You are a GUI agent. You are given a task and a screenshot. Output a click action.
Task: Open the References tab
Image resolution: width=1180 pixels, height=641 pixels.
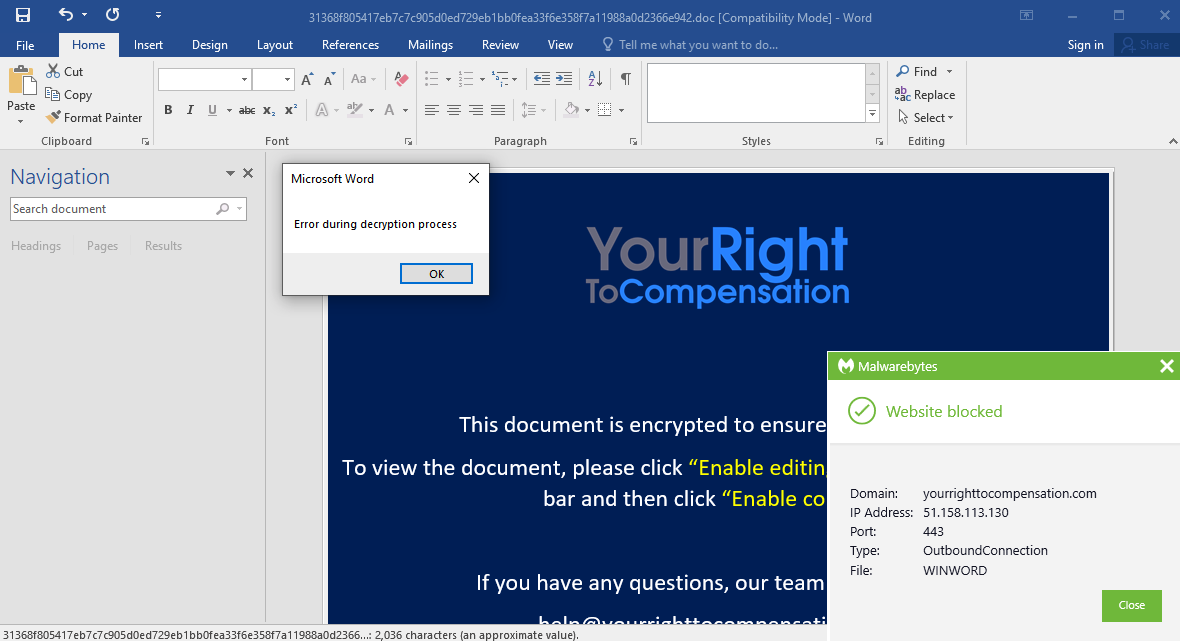(x=350, y=45)
